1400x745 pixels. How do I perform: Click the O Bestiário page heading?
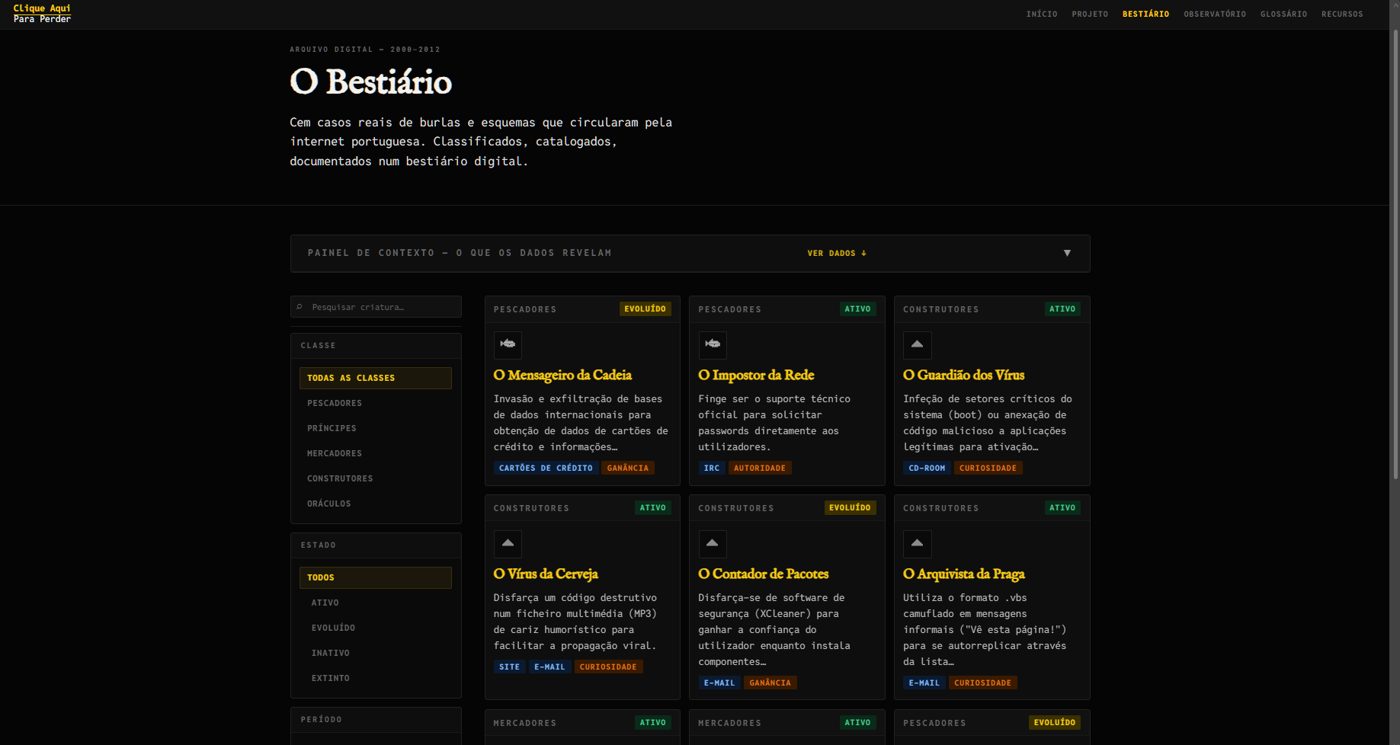pos(371,81)
